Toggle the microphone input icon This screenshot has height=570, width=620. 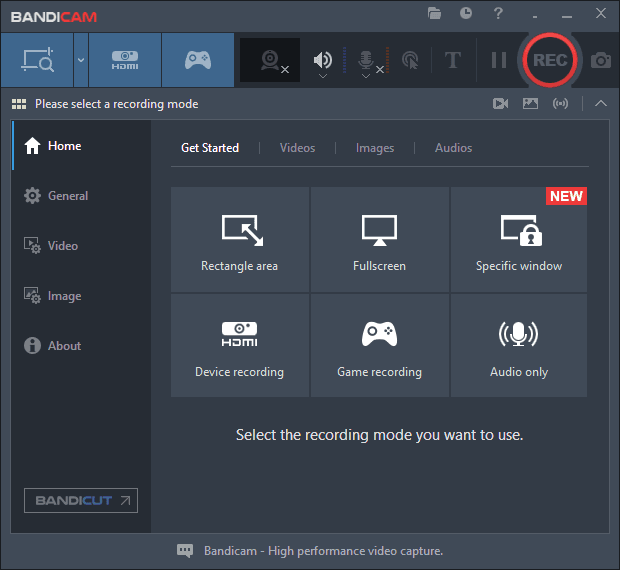click(x=366, y=59)
